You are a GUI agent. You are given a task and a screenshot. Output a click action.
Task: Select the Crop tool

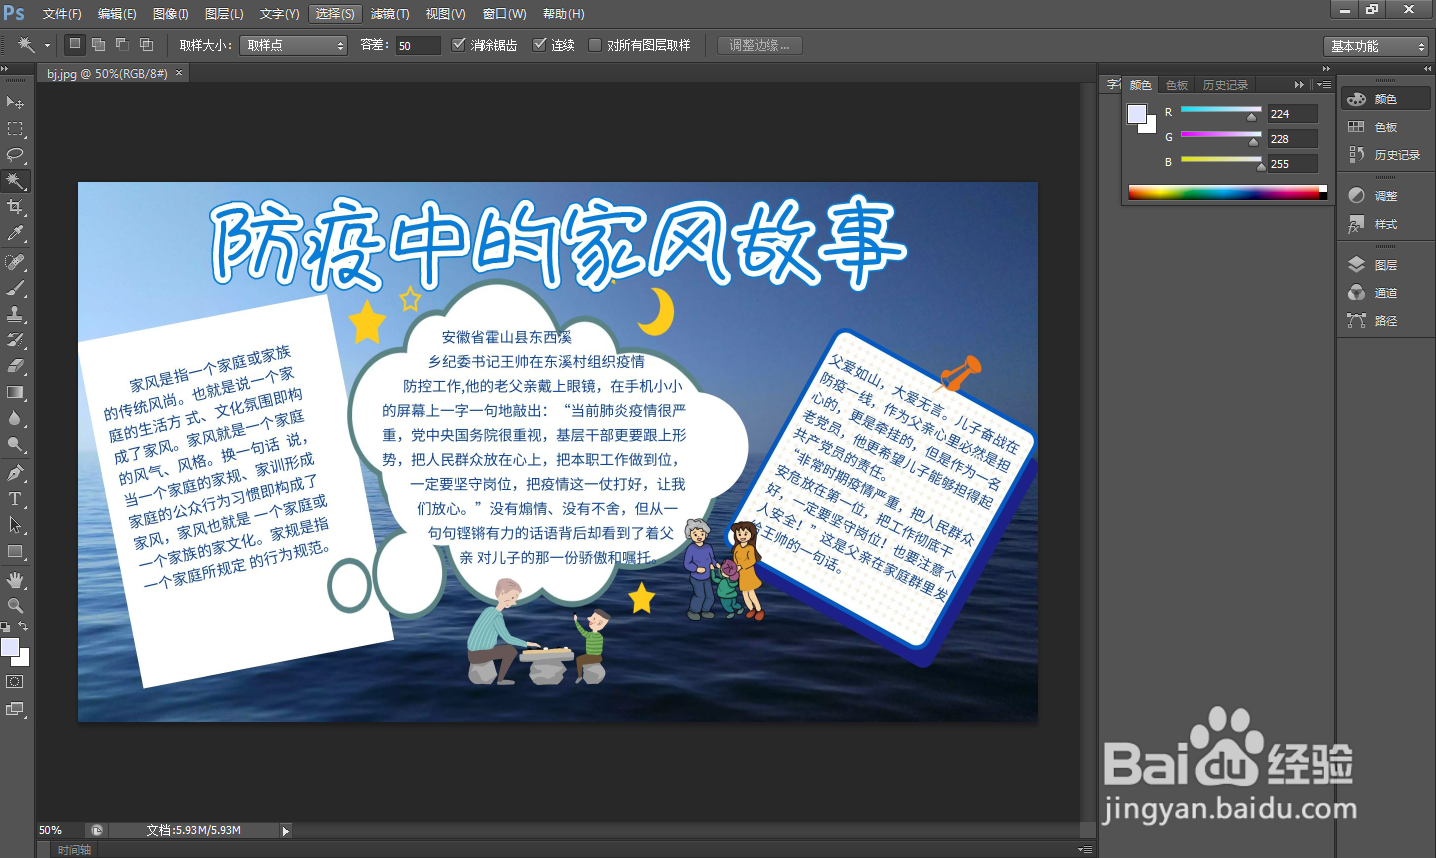click(x=14, y=206)
